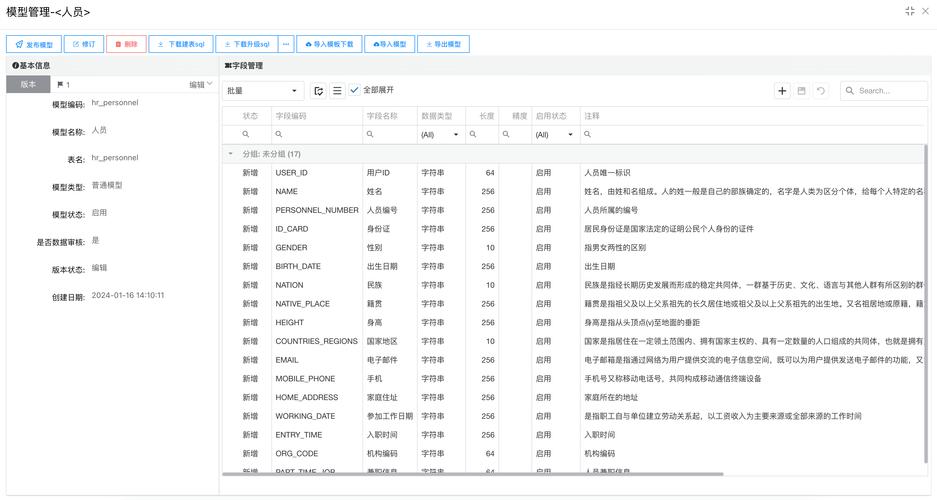The image size is (937, 500).
Task: Add a new field with the plus icon
Action: click(782, 91)
